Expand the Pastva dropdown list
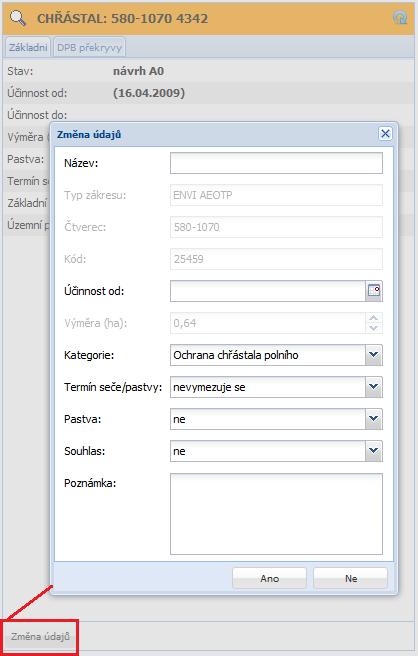The image size is (418, 656). tap(374, 419)
